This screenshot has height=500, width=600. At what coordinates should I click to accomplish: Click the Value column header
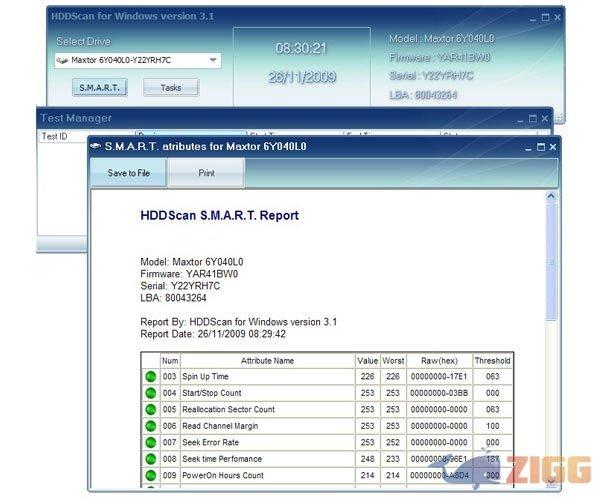click(x=367, y=361)
